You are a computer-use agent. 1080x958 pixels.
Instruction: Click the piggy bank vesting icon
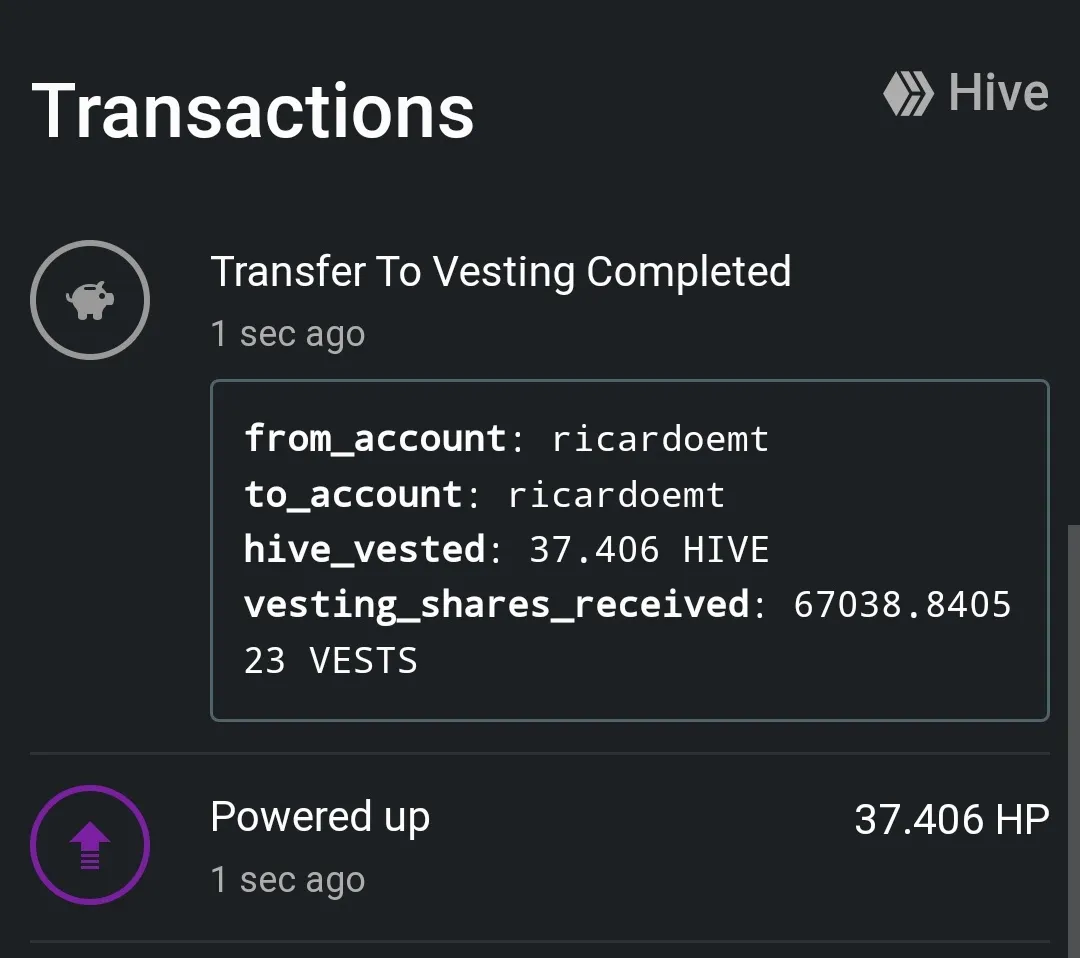[x=90, y=300]
